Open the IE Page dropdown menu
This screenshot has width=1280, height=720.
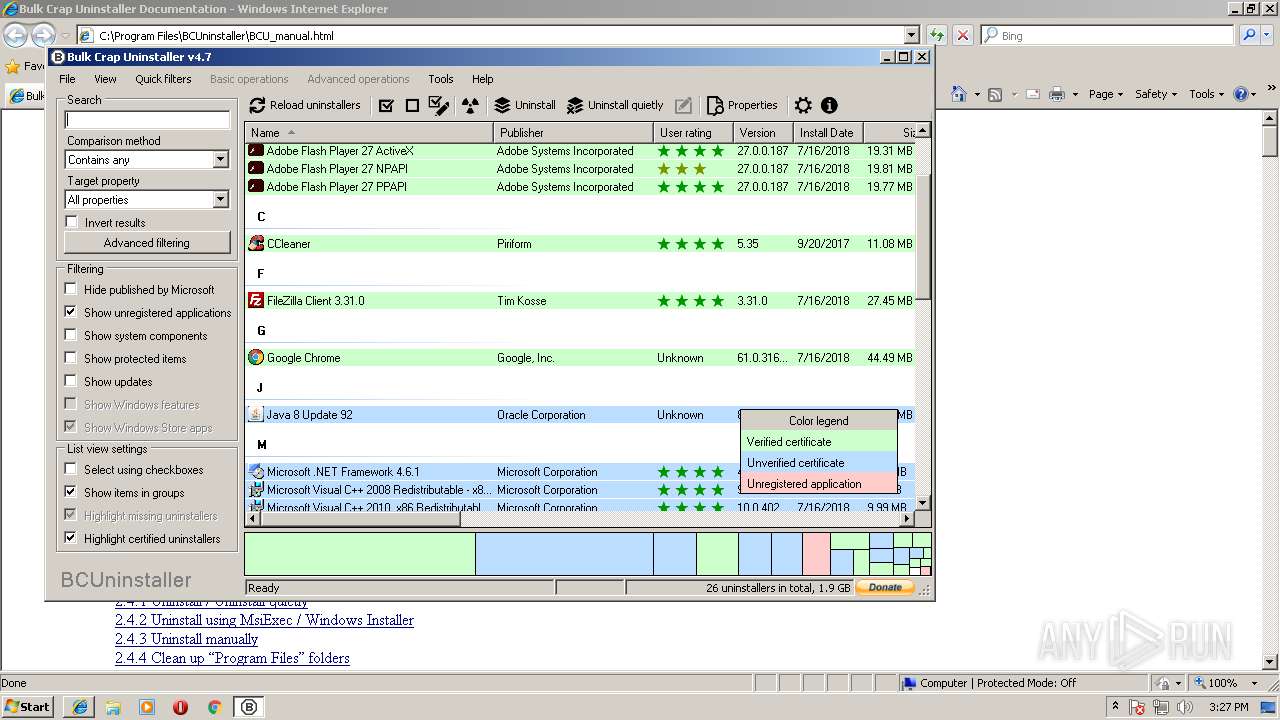tap(1106, 94)
